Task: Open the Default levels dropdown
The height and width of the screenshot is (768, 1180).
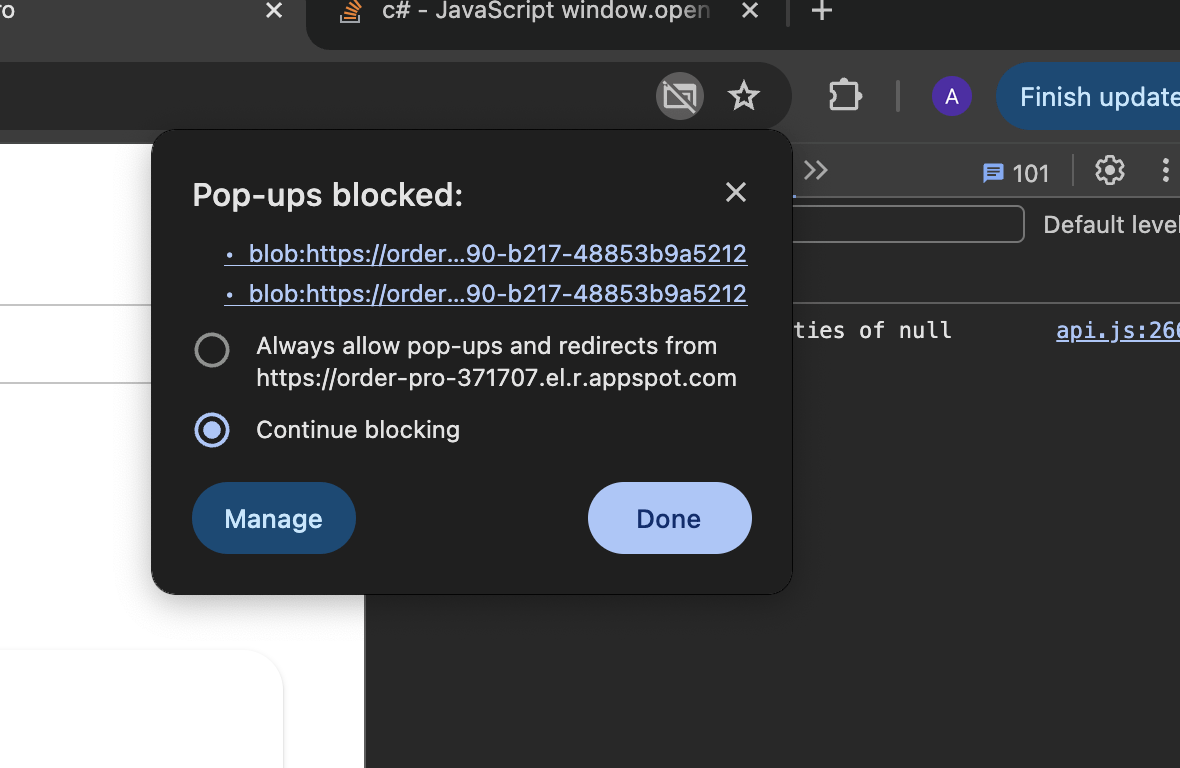Action: pyautogui.click(x=1110, y=224)
